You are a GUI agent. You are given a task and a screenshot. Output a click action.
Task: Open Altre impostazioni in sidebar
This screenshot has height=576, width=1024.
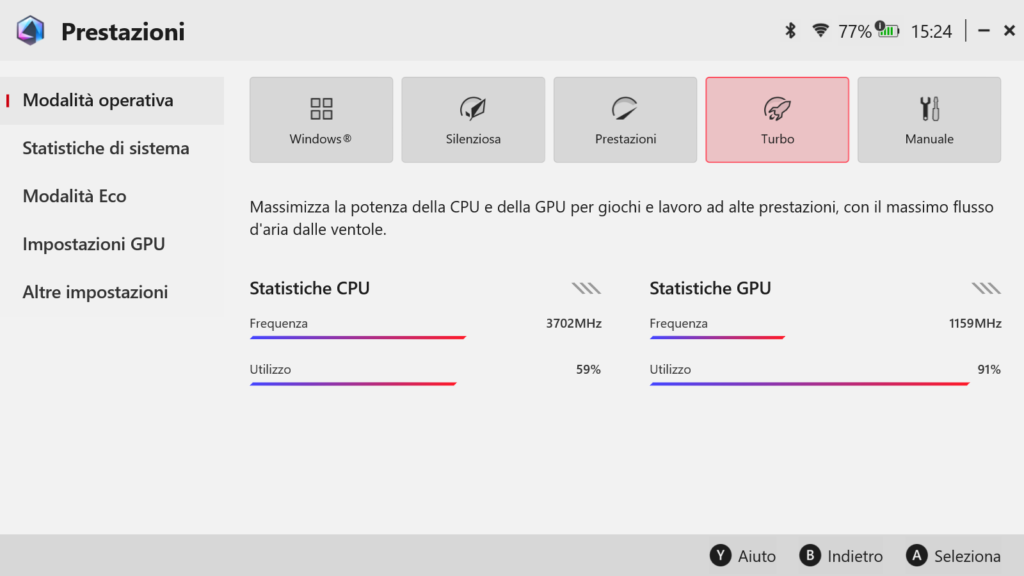coord(95,292)
